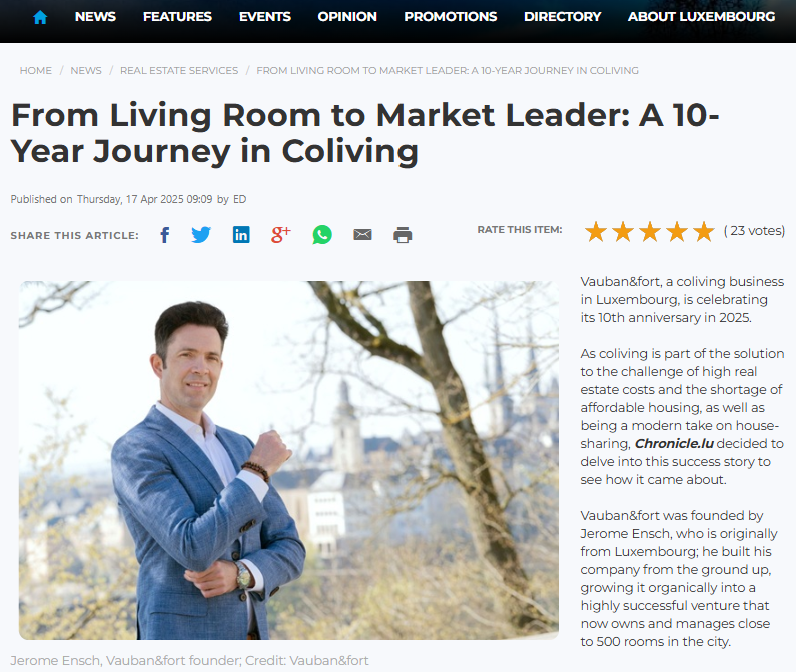Rate the article three stars

650,231
